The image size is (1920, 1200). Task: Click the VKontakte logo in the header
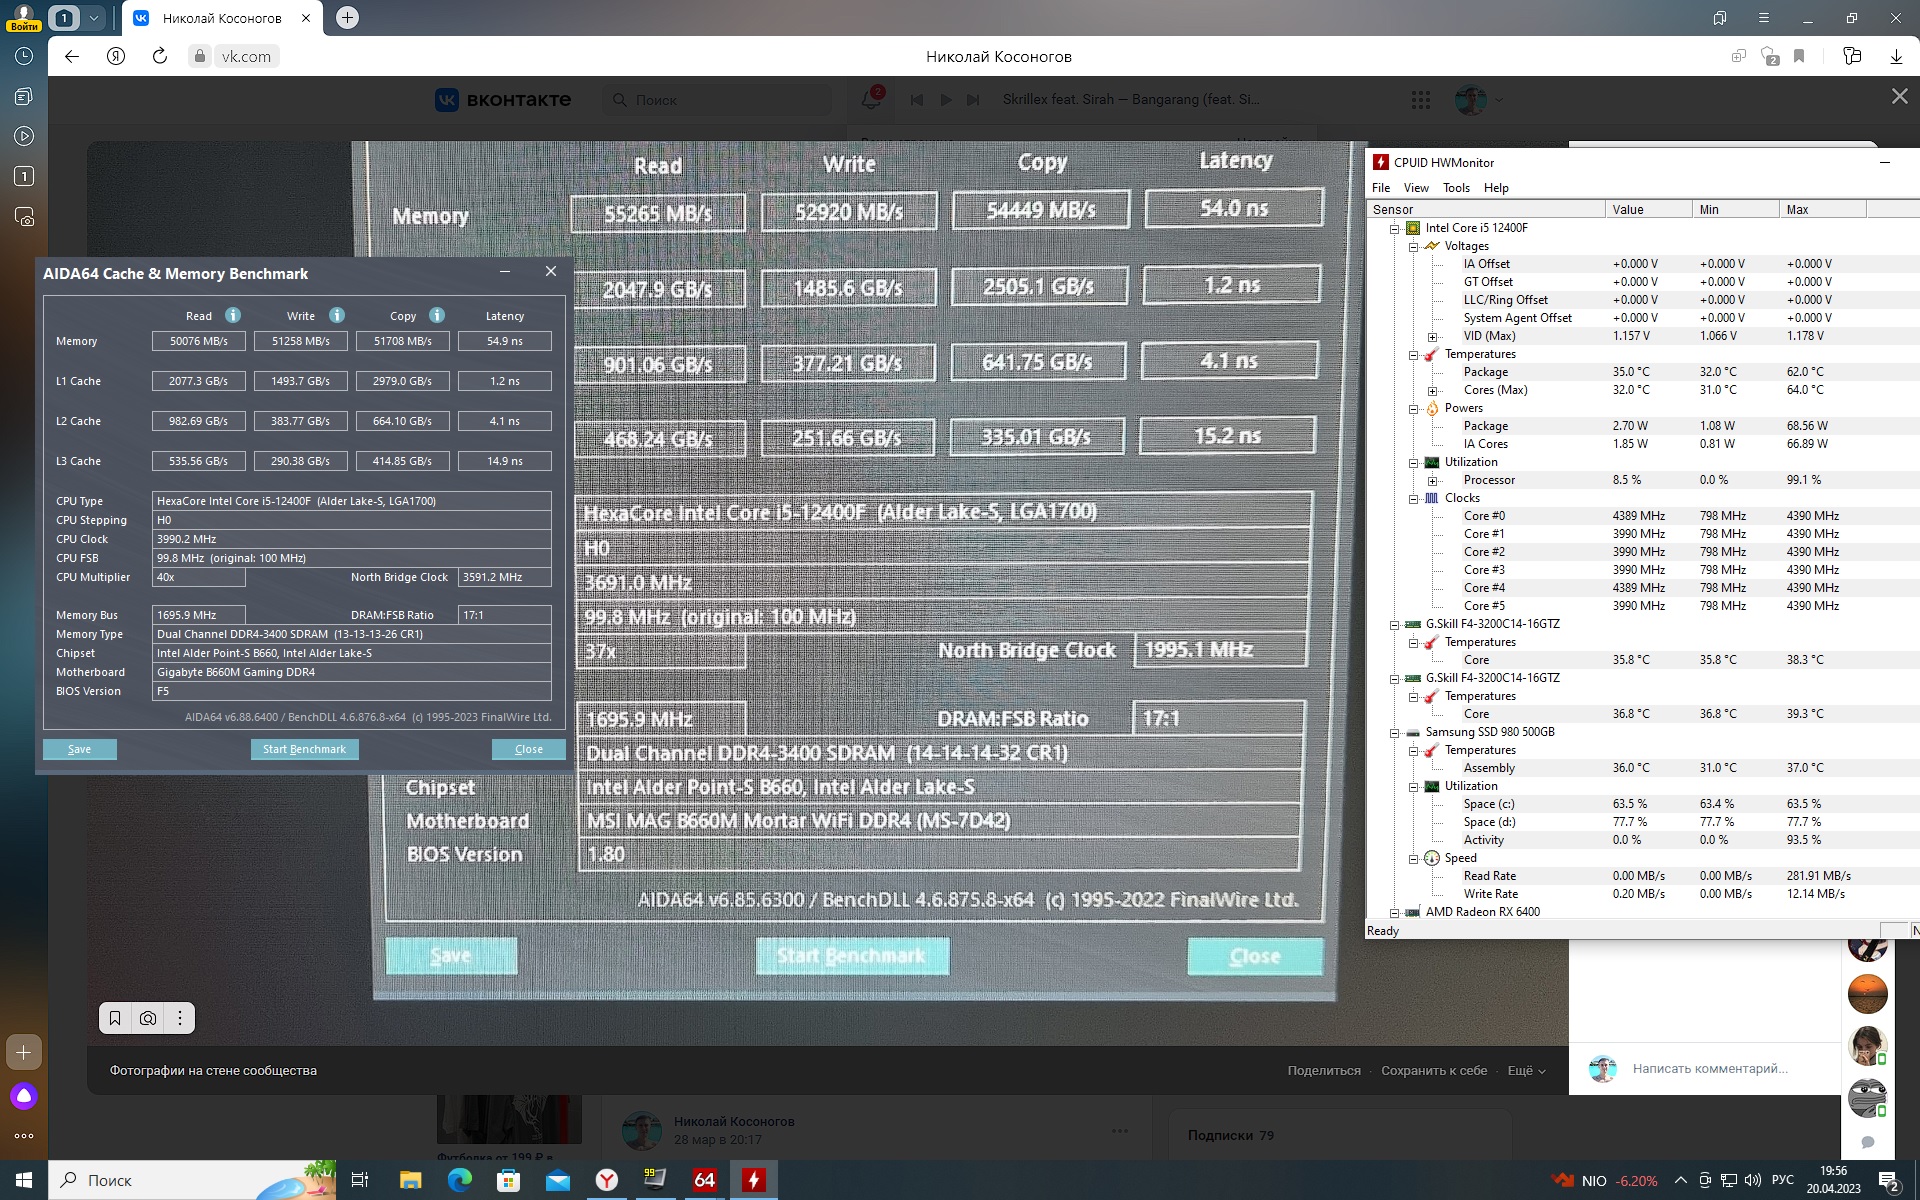pos(503,100)
